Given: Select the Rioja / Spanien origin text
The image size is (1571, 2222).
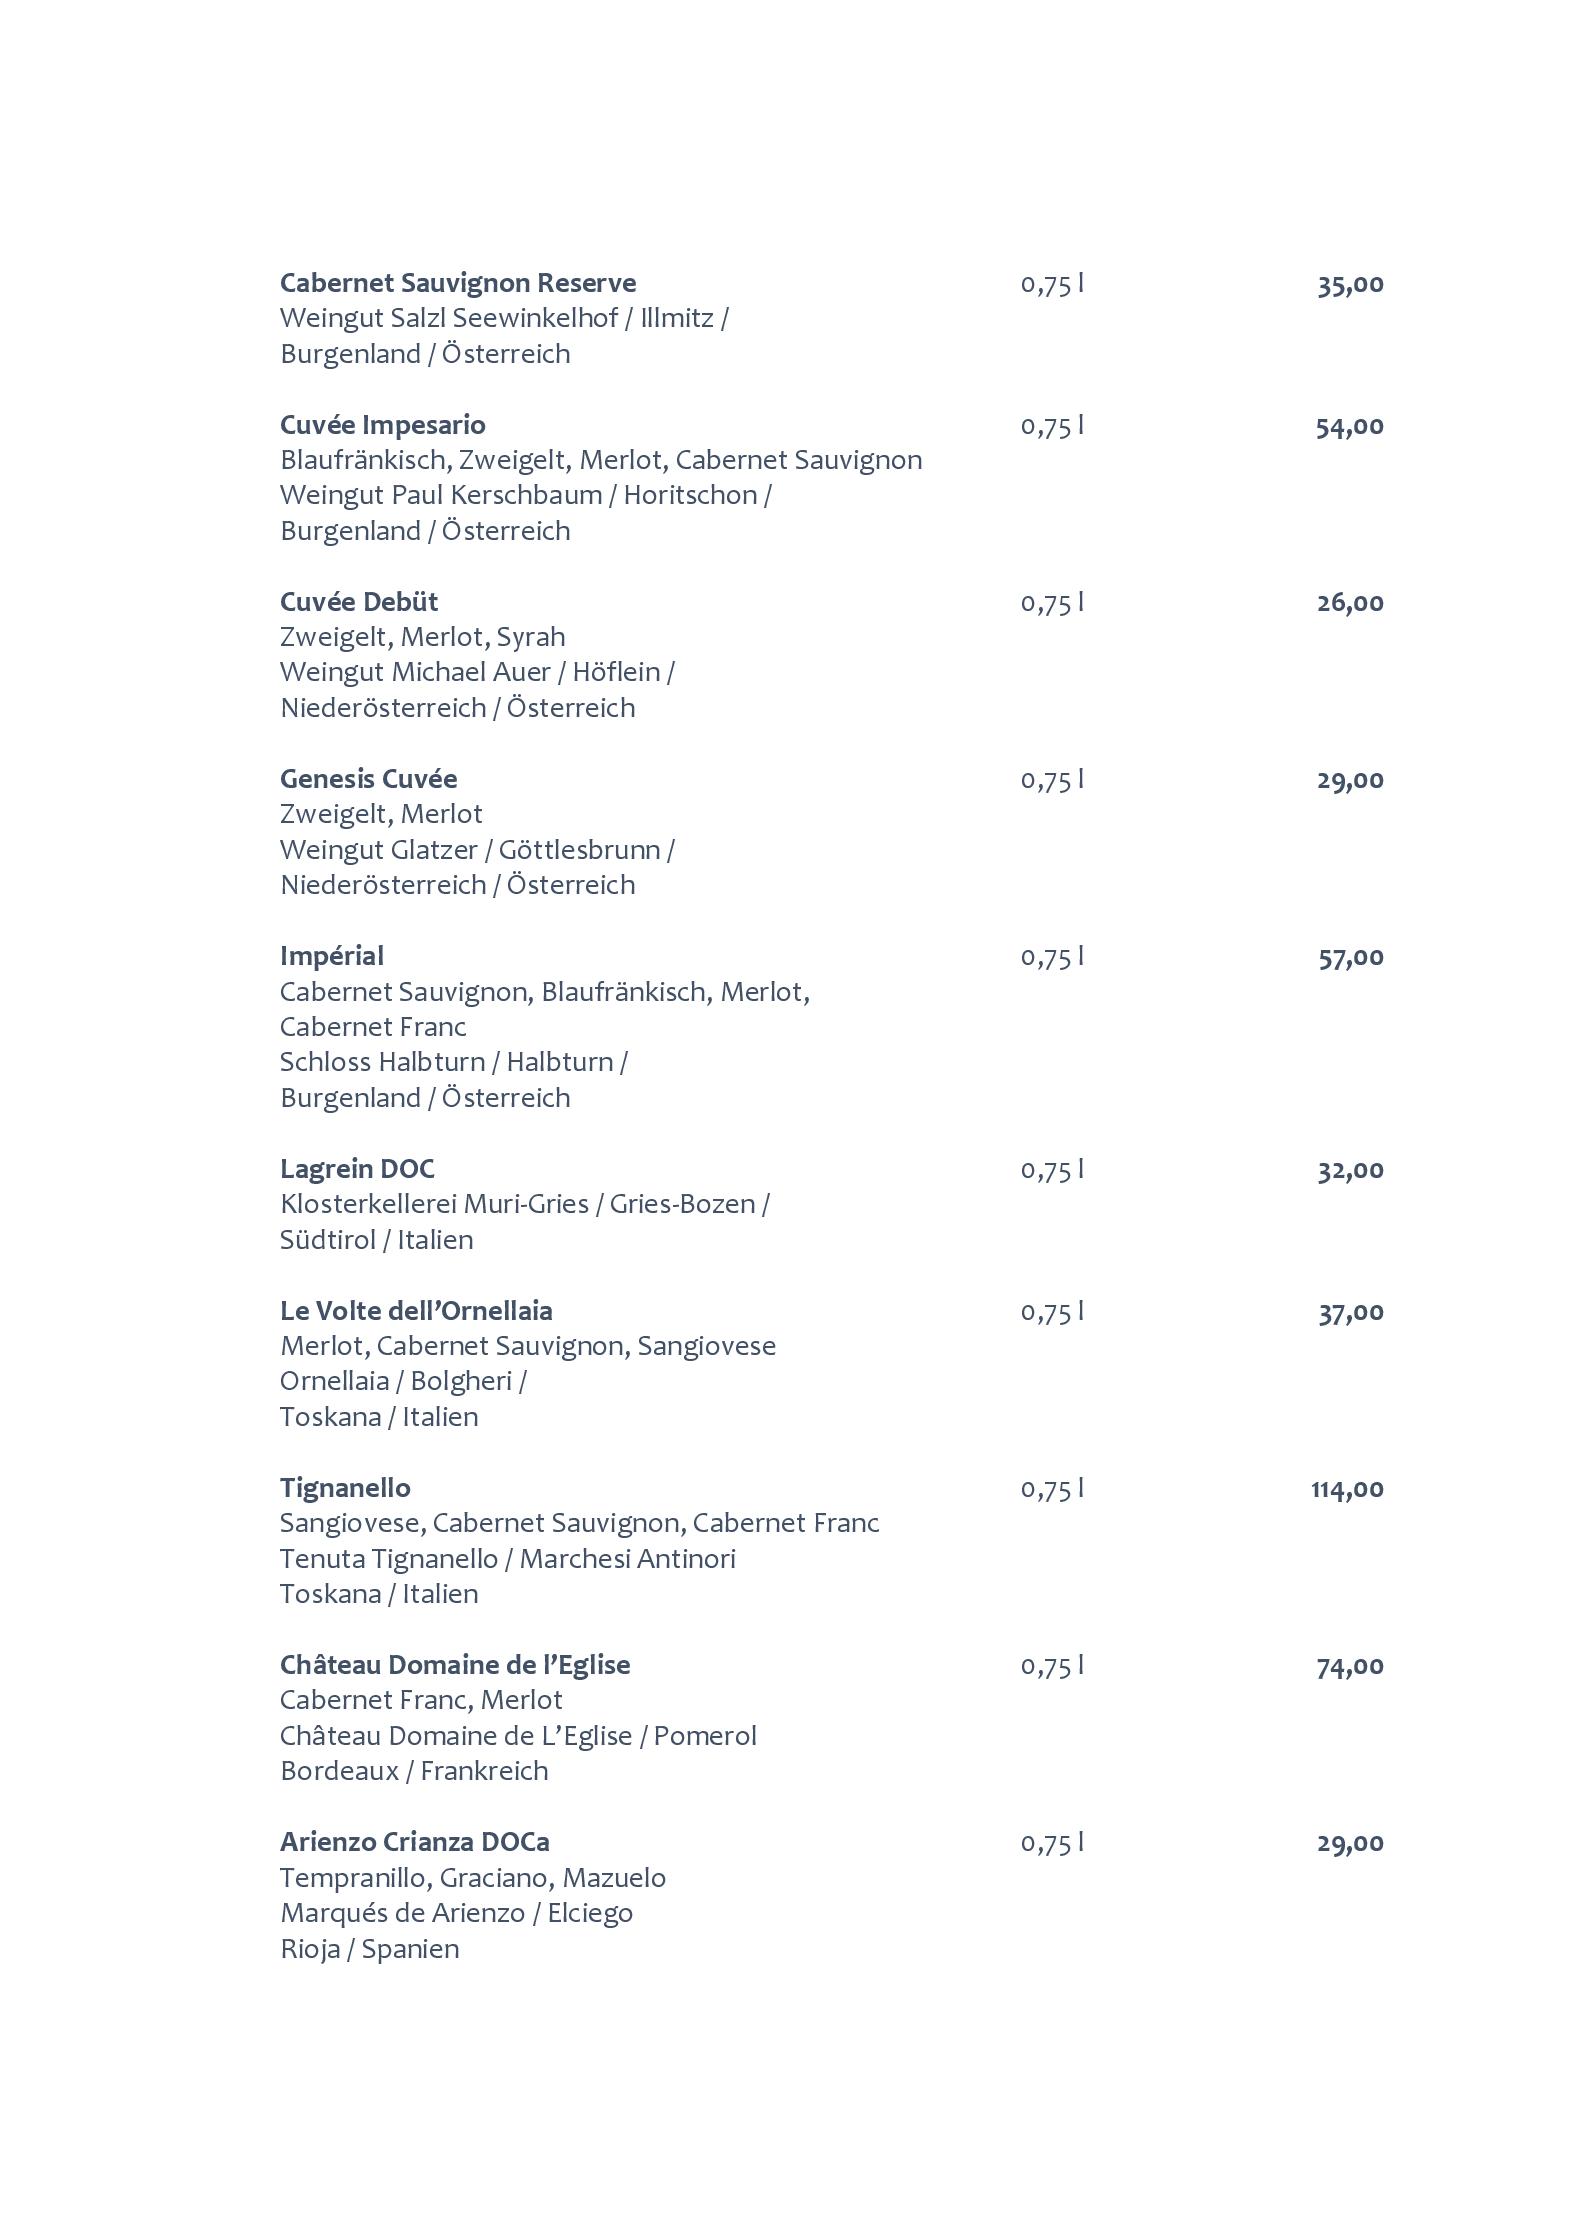Looking at the screenshot, I should point(370,1949).
